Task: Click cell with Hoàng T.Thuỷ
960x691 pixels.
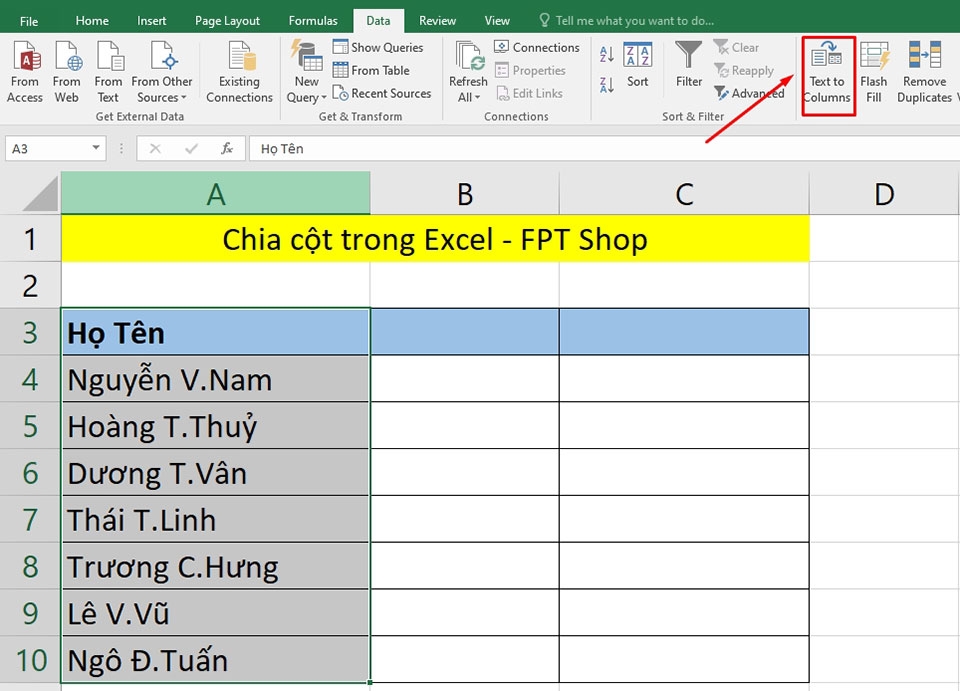Action: tap(216, 426)
